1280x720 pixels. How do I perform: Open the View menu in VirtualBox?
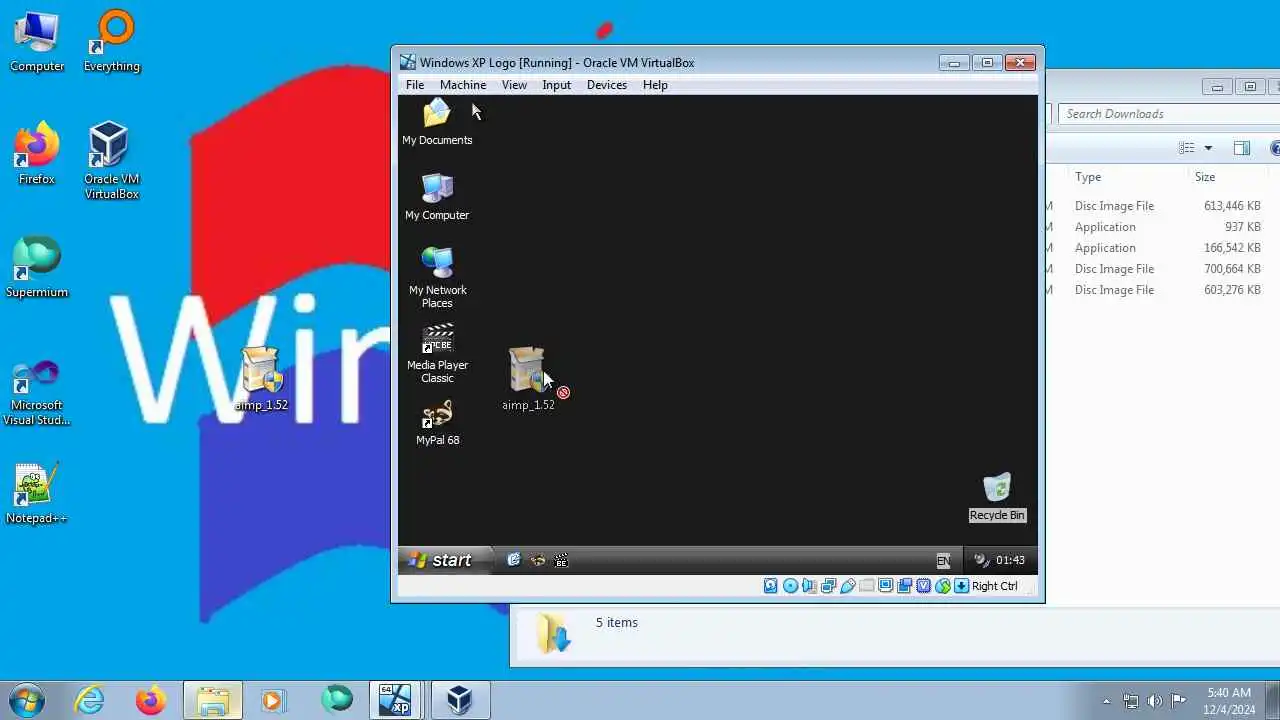(x=514, y=85)
